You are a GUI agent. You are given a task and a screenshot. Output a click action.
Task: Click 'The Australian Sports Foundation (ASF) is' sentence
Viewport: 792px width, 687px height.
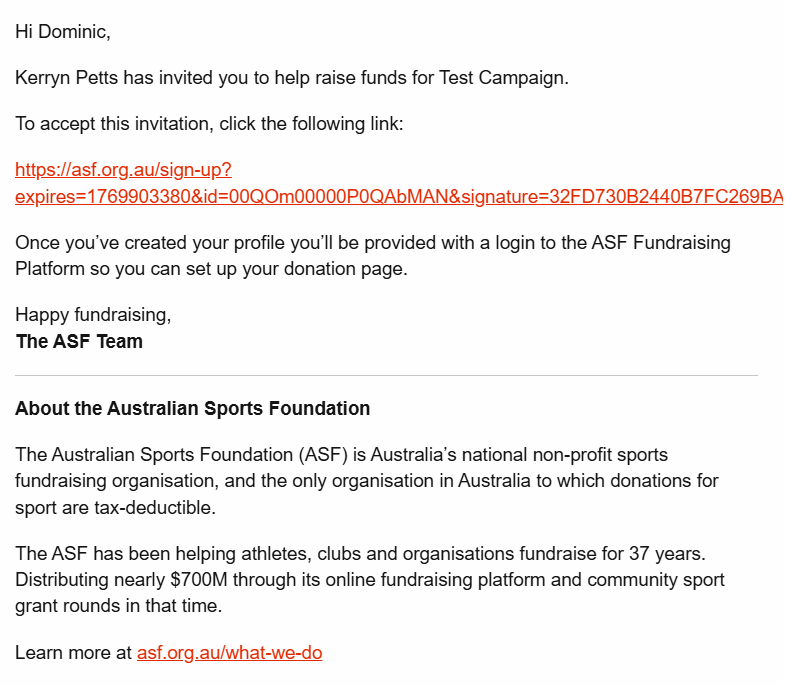point(341,455)
